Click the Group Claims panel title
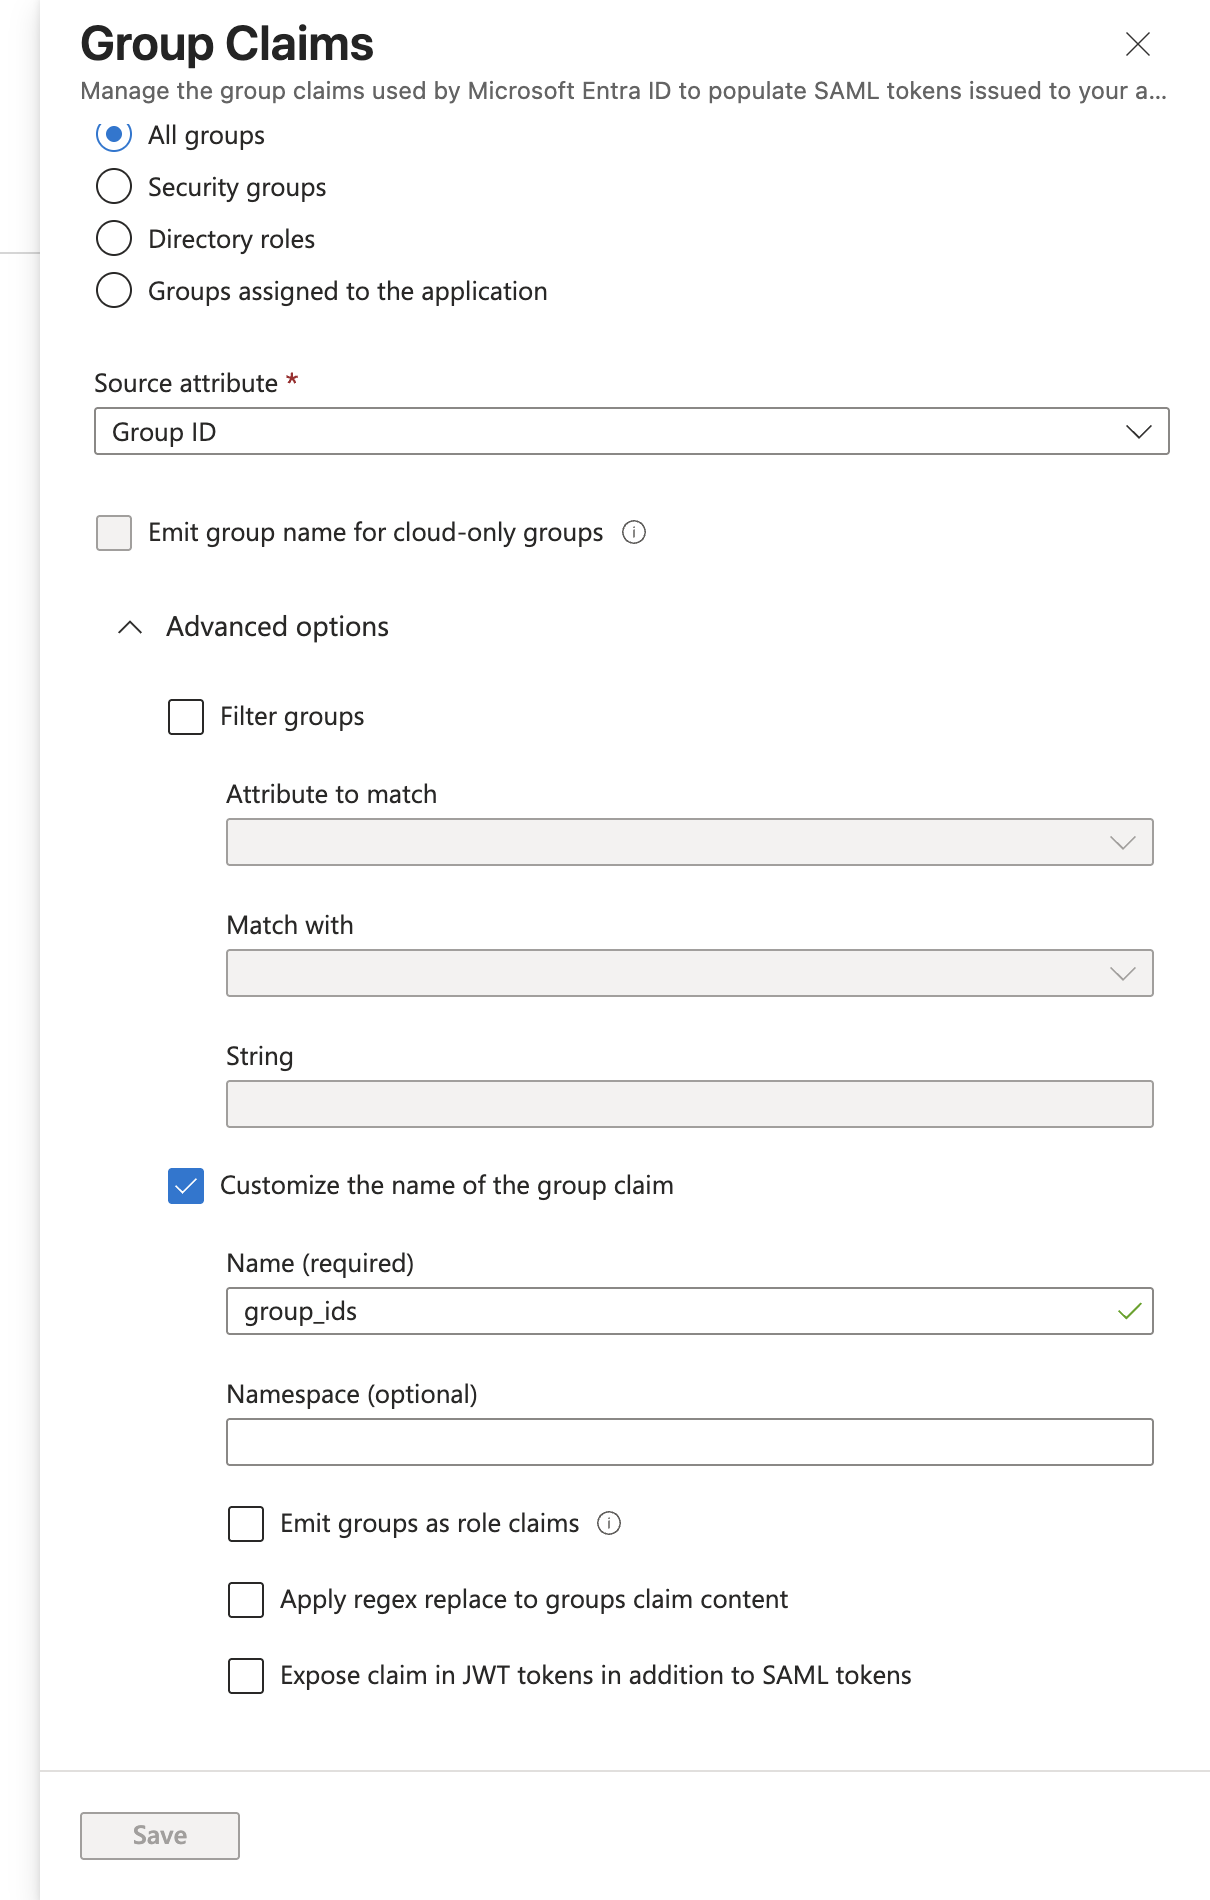The width and height of the screenshot is (1210, 1900). click(227, 44)
